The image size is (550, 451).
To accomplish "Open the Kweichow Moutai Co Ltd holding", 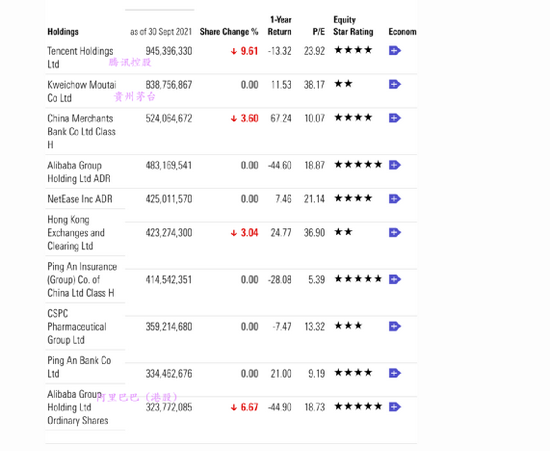I will point(82,91).
